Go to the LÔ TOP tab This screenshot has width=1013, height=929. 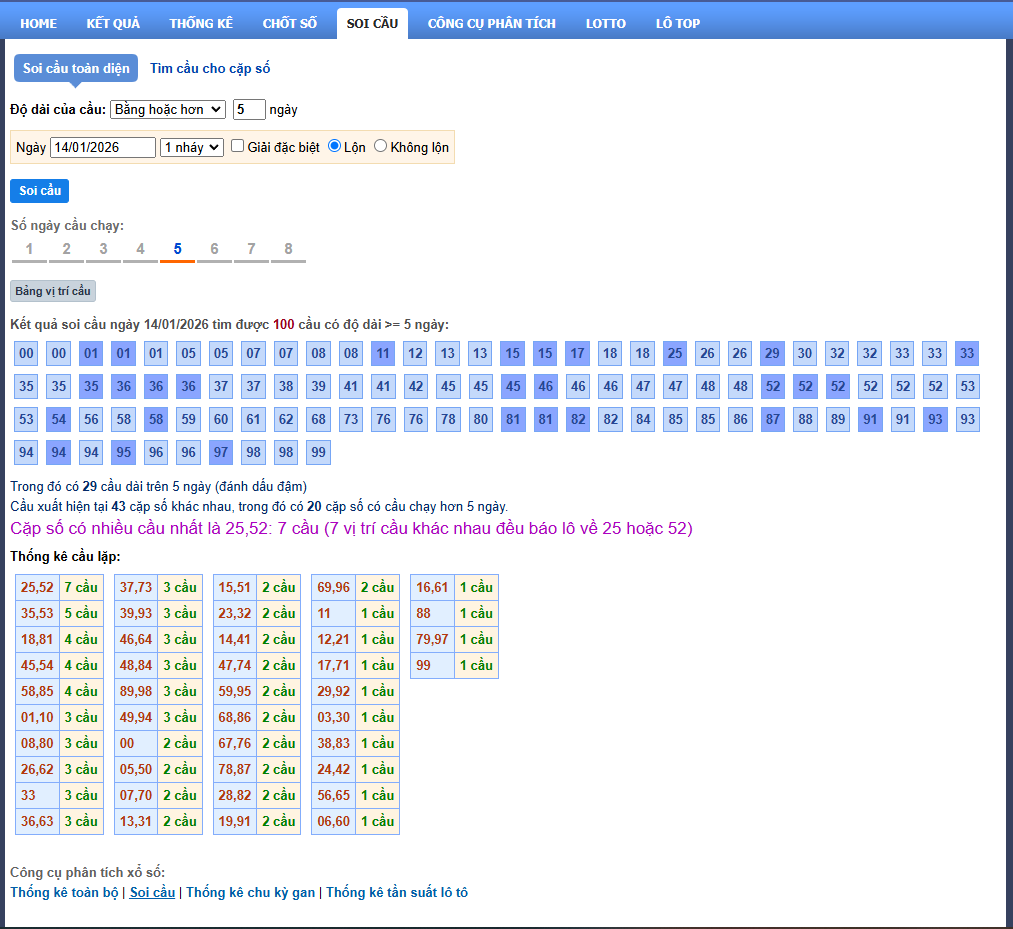(x=678, y=23)
